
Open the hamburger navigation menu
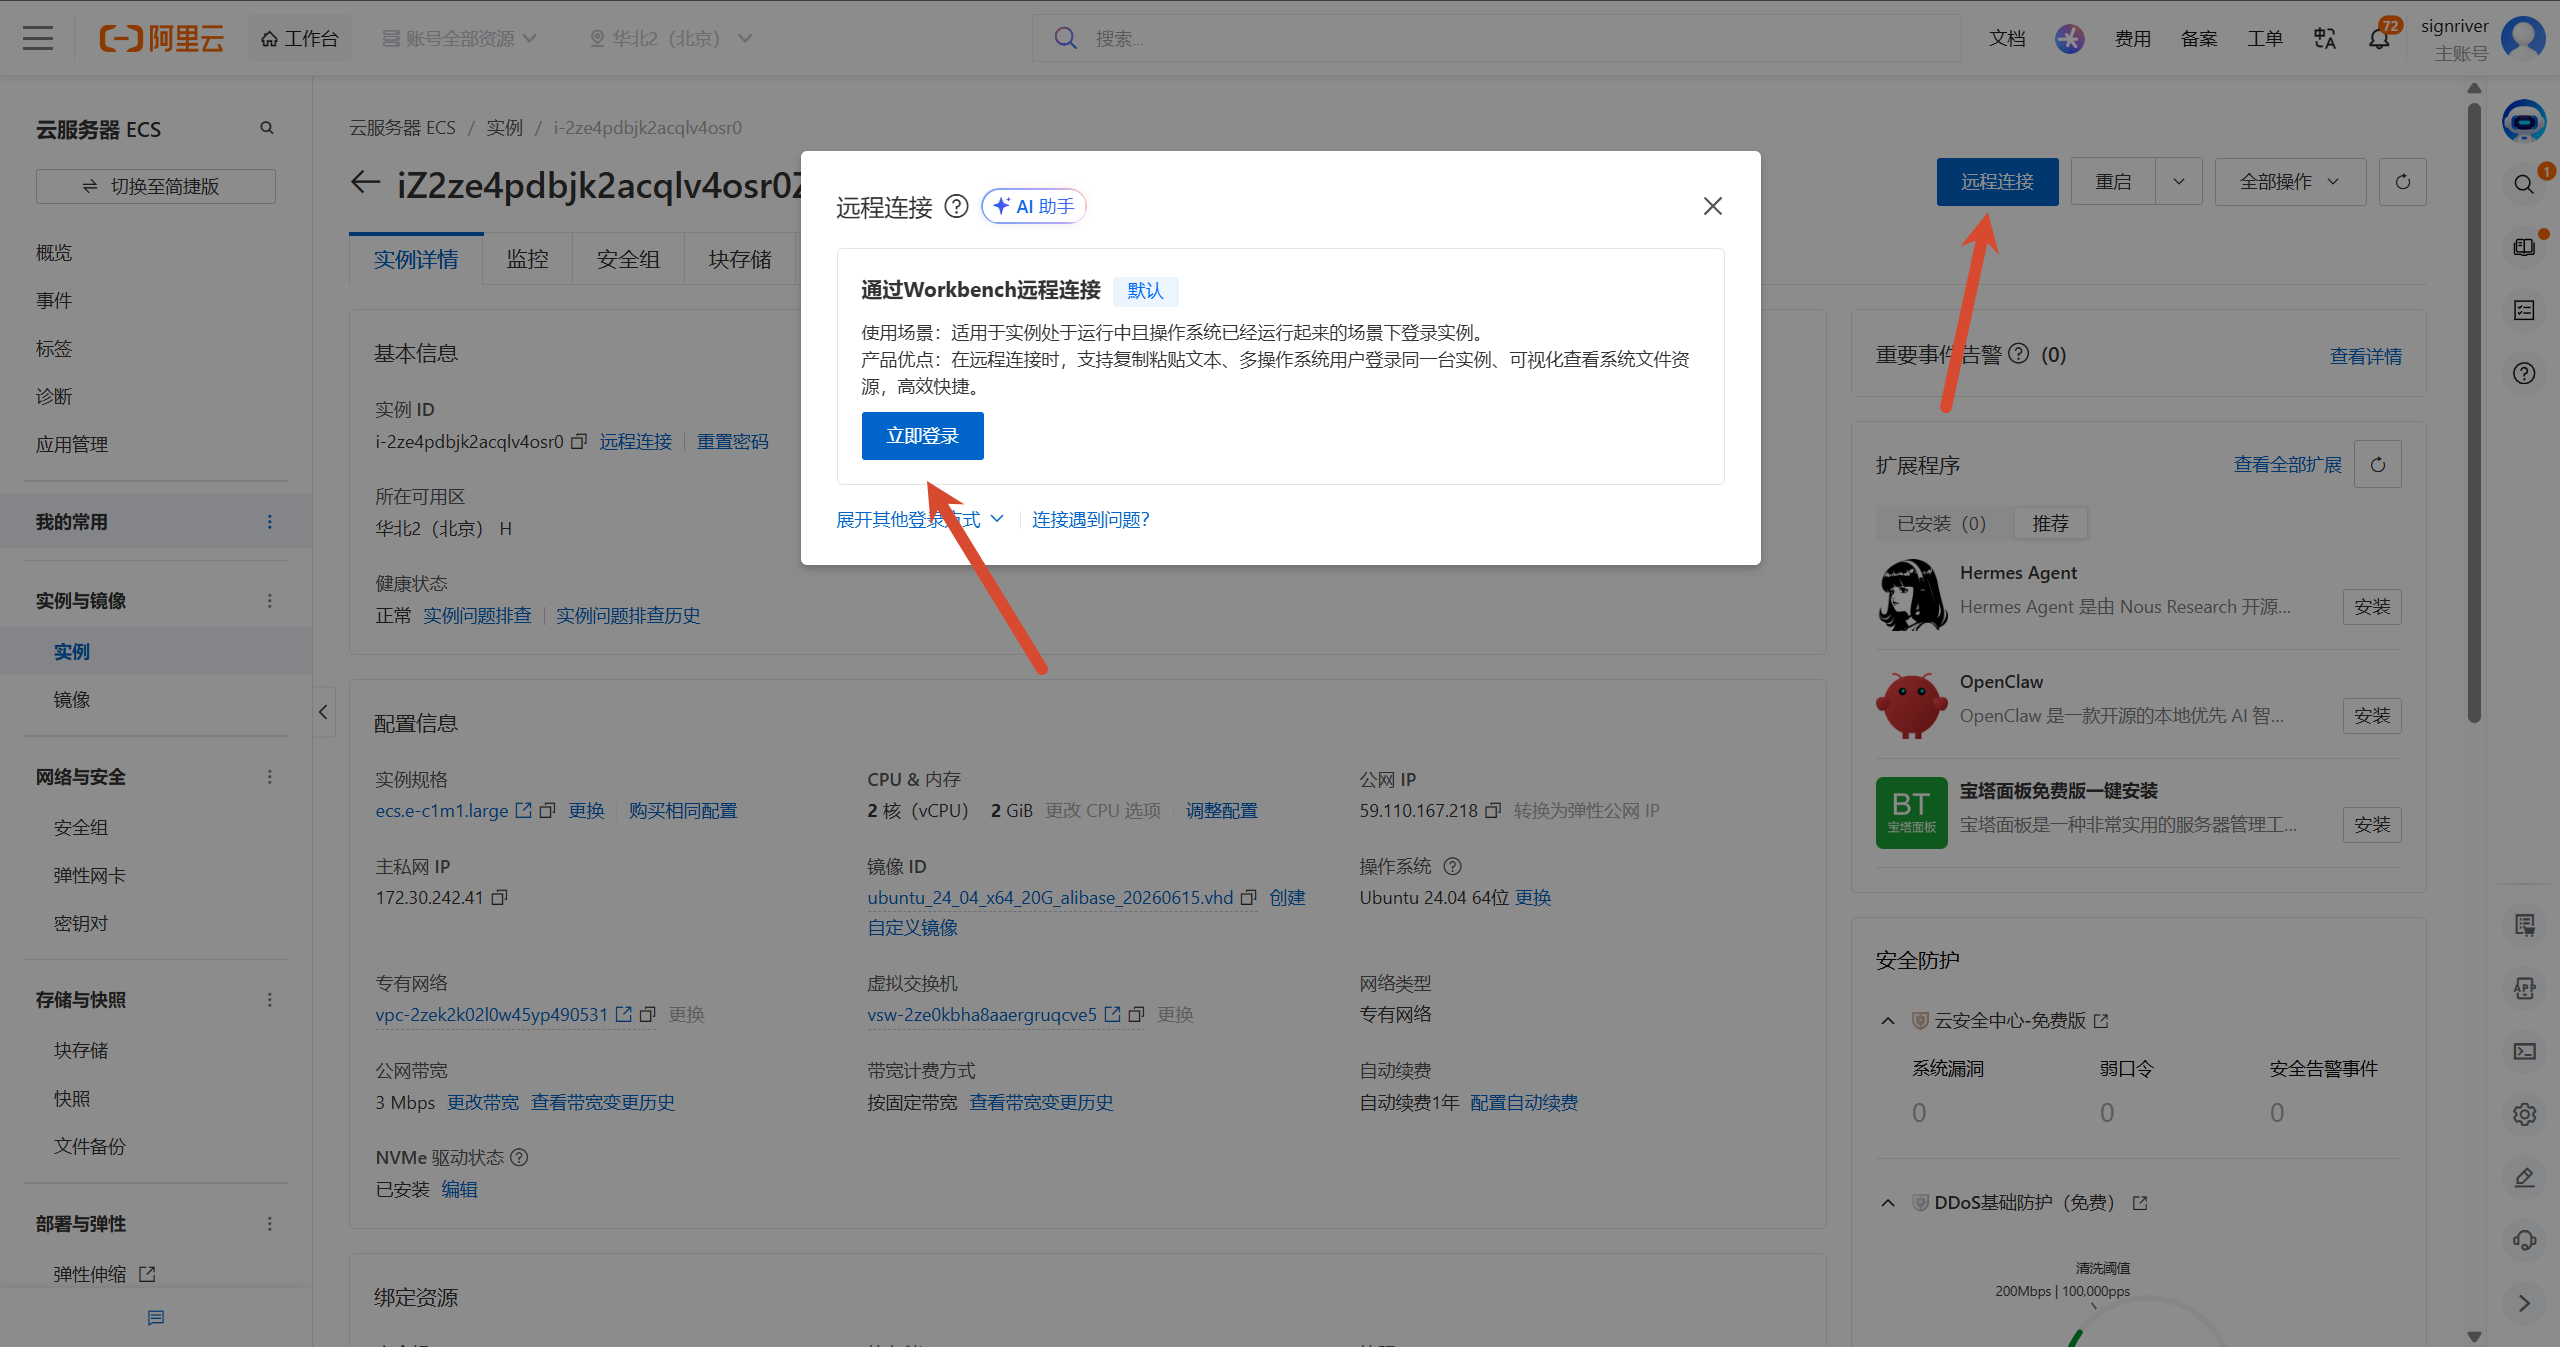point(38,38)
